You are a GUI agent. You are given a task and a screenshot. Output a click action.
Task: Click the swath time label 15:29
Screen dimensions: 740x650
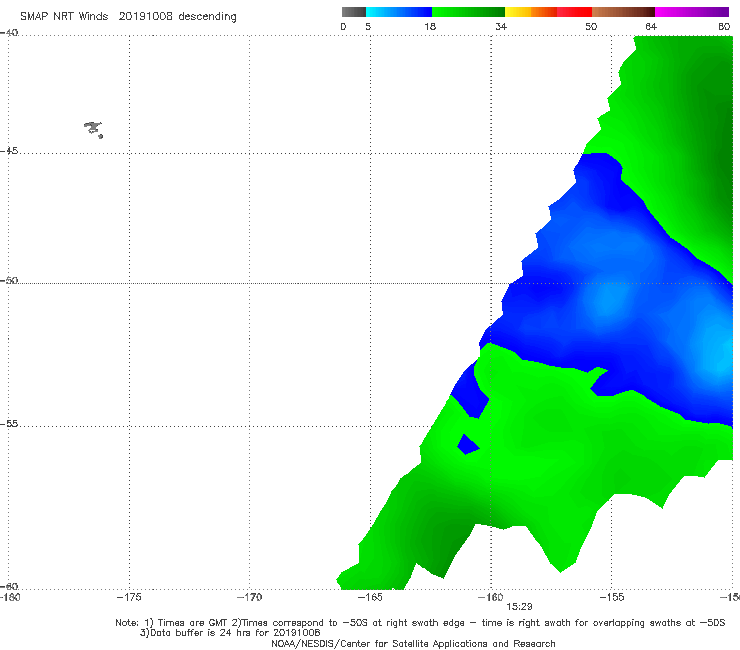pos(519,607)
